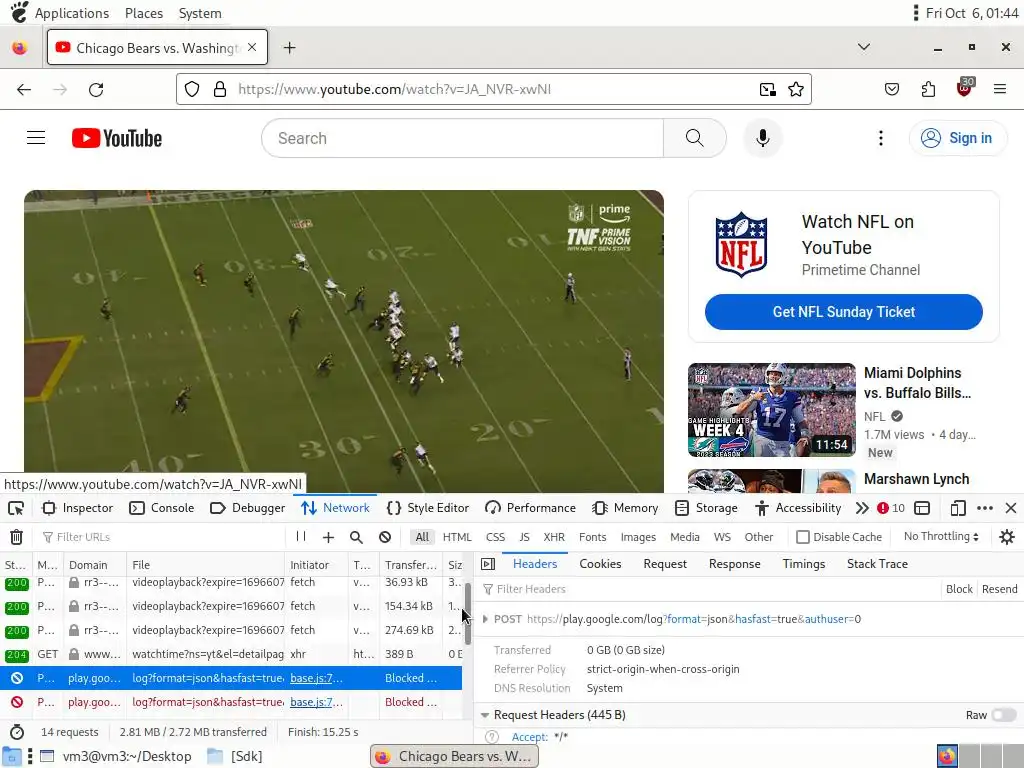Image resolution: width=1024 pixels, height=768 pixels.
Task: Click the Sign in button
Action: [x=957, y=138]
